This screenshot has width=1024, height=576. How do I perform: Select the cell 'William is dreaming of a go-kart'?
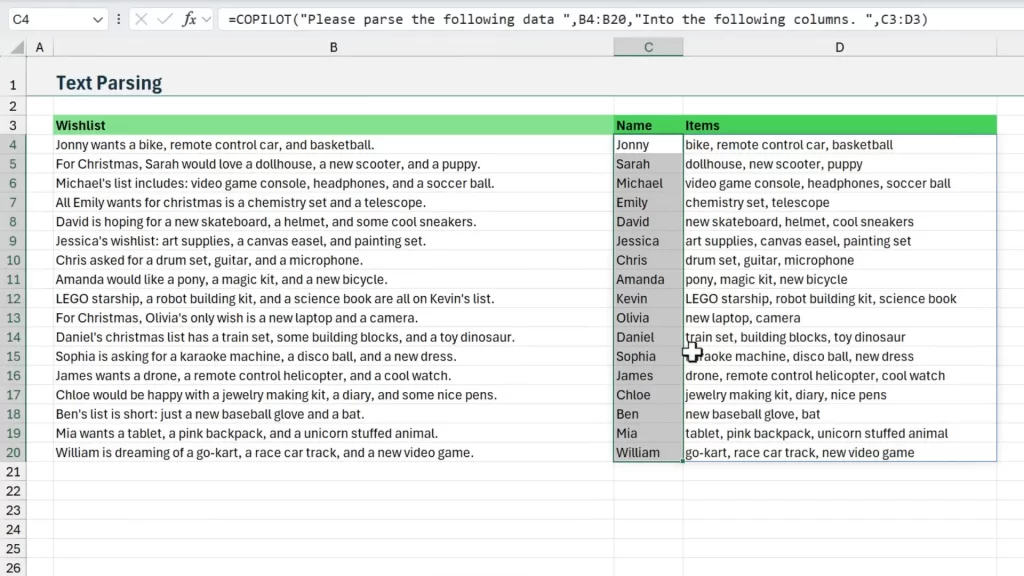tap(333, 453)
